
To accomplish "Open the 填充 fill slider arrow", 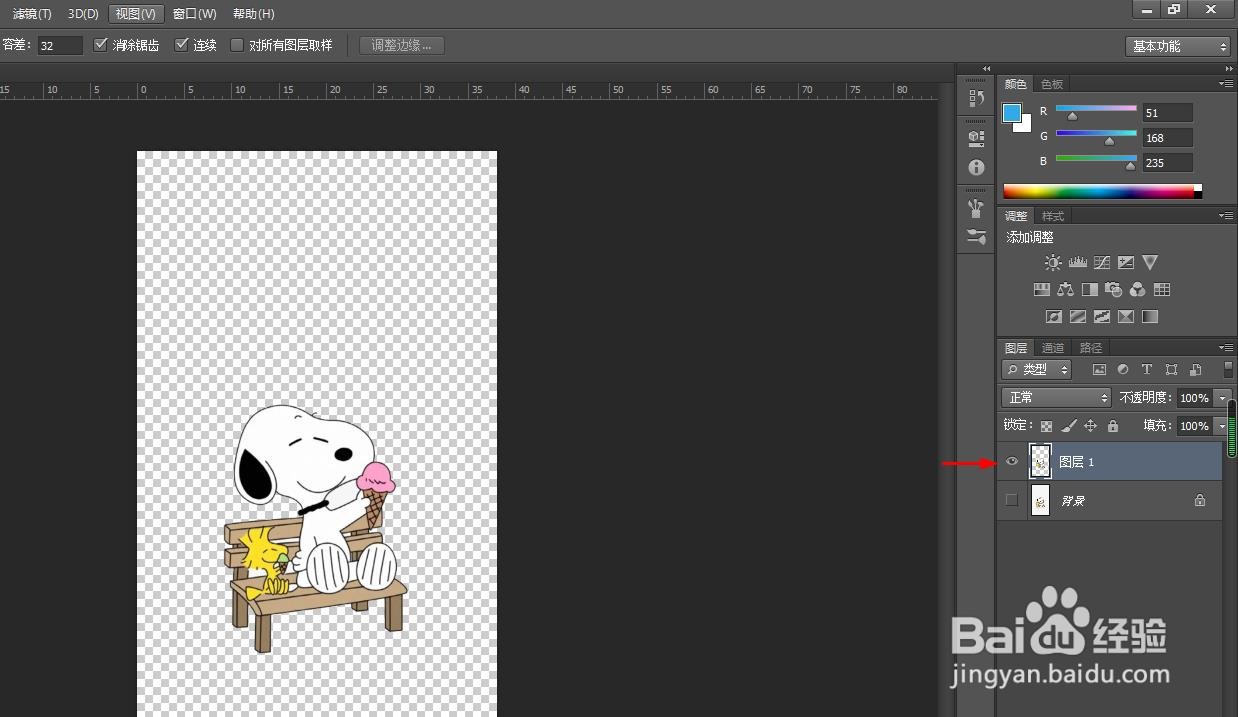I will 1222,426.
